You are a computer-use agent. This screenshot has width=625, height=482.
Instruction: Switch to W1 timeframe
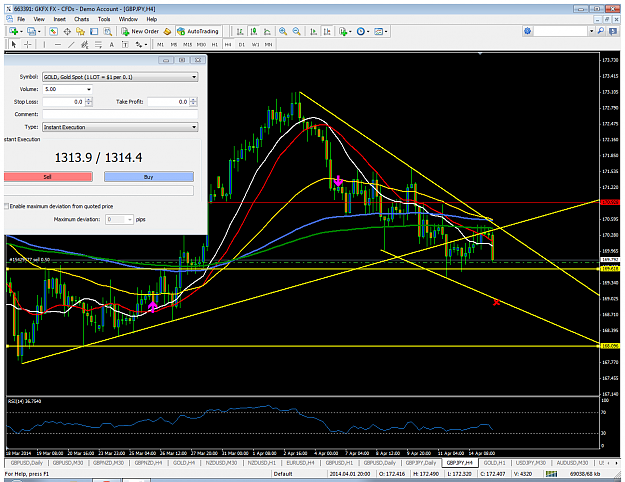coord(256,44)
